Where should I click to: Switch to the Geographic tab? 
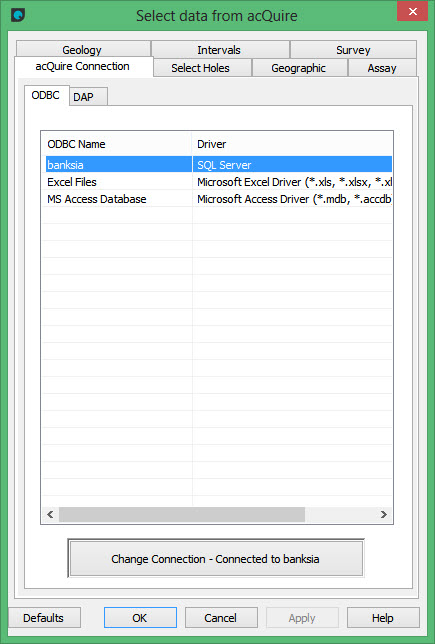299,68
